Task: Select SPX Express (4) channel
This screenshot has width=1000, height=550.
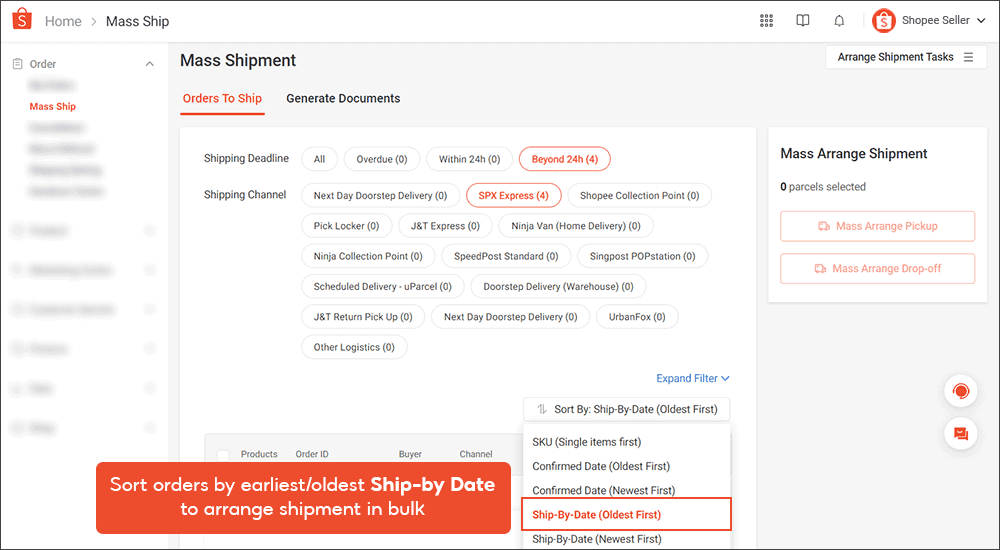Action: [x=514, y=195]
